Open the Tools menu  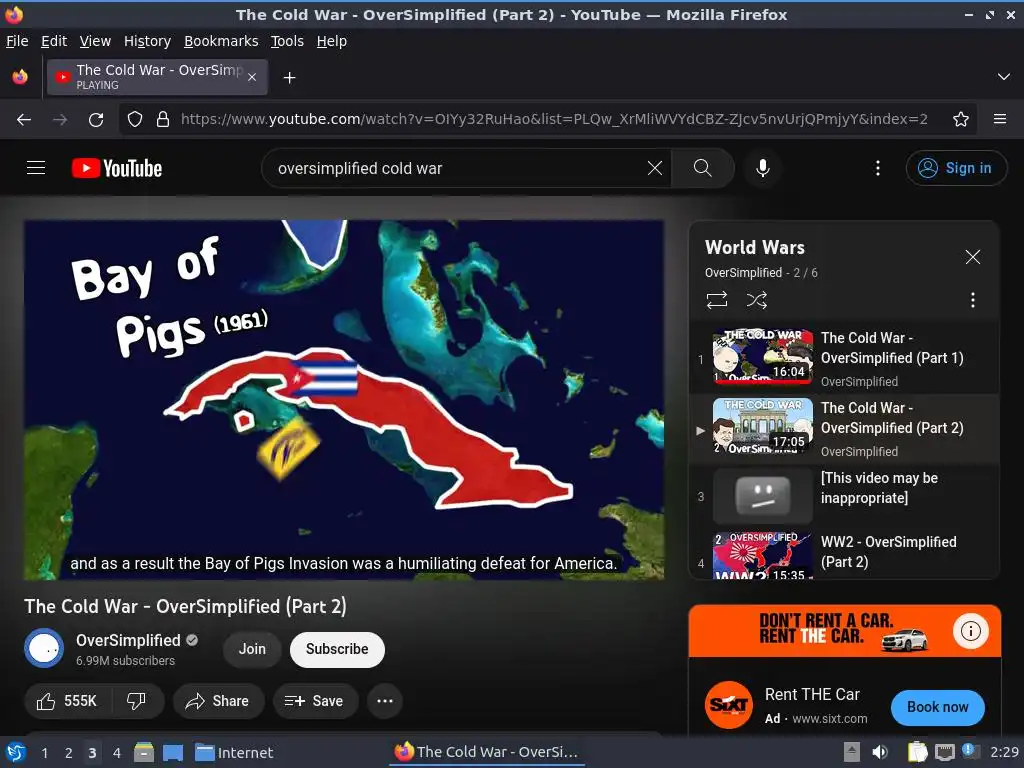[x=287, y=41]
